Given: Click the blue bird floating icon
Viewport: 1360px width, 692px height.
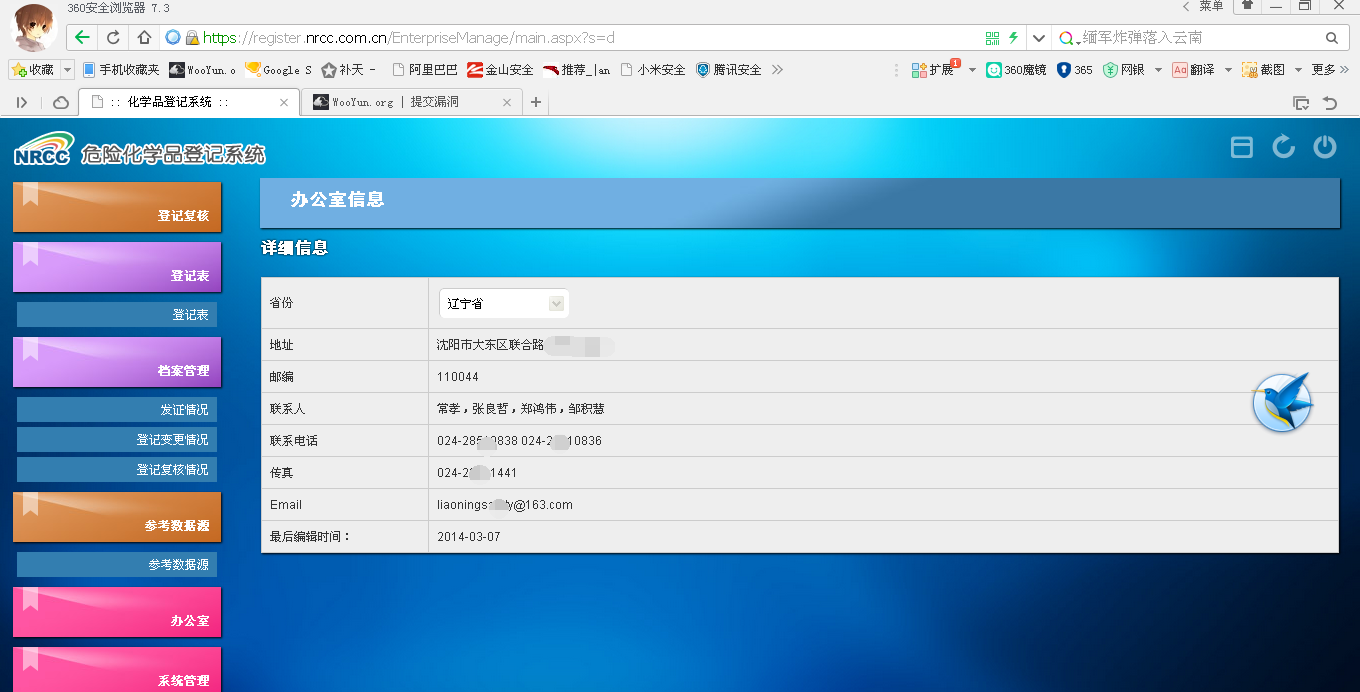Looking at the screenshot, I should click(x=1283, y=402).
